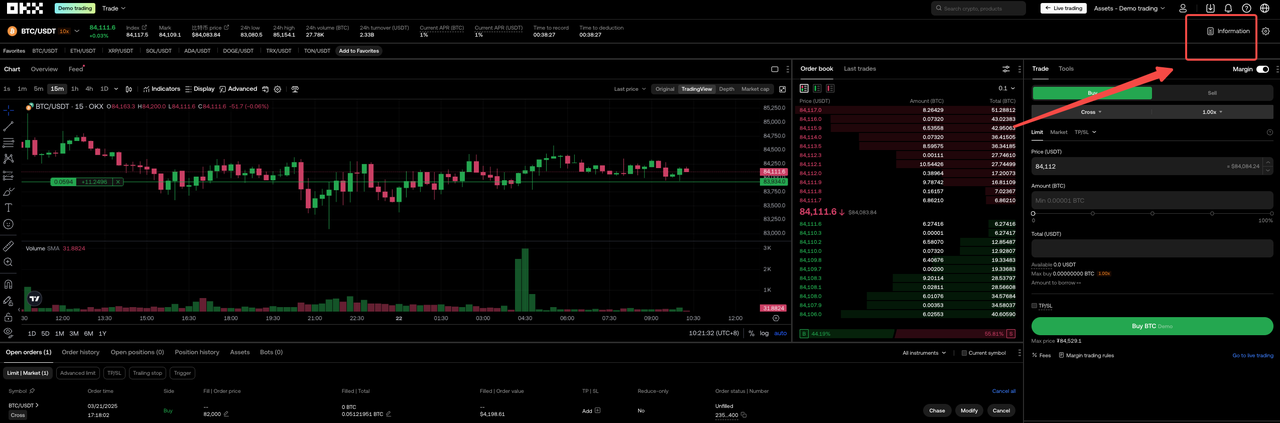Click the Live trading button
The image size is (1280, 423).
1063,8
